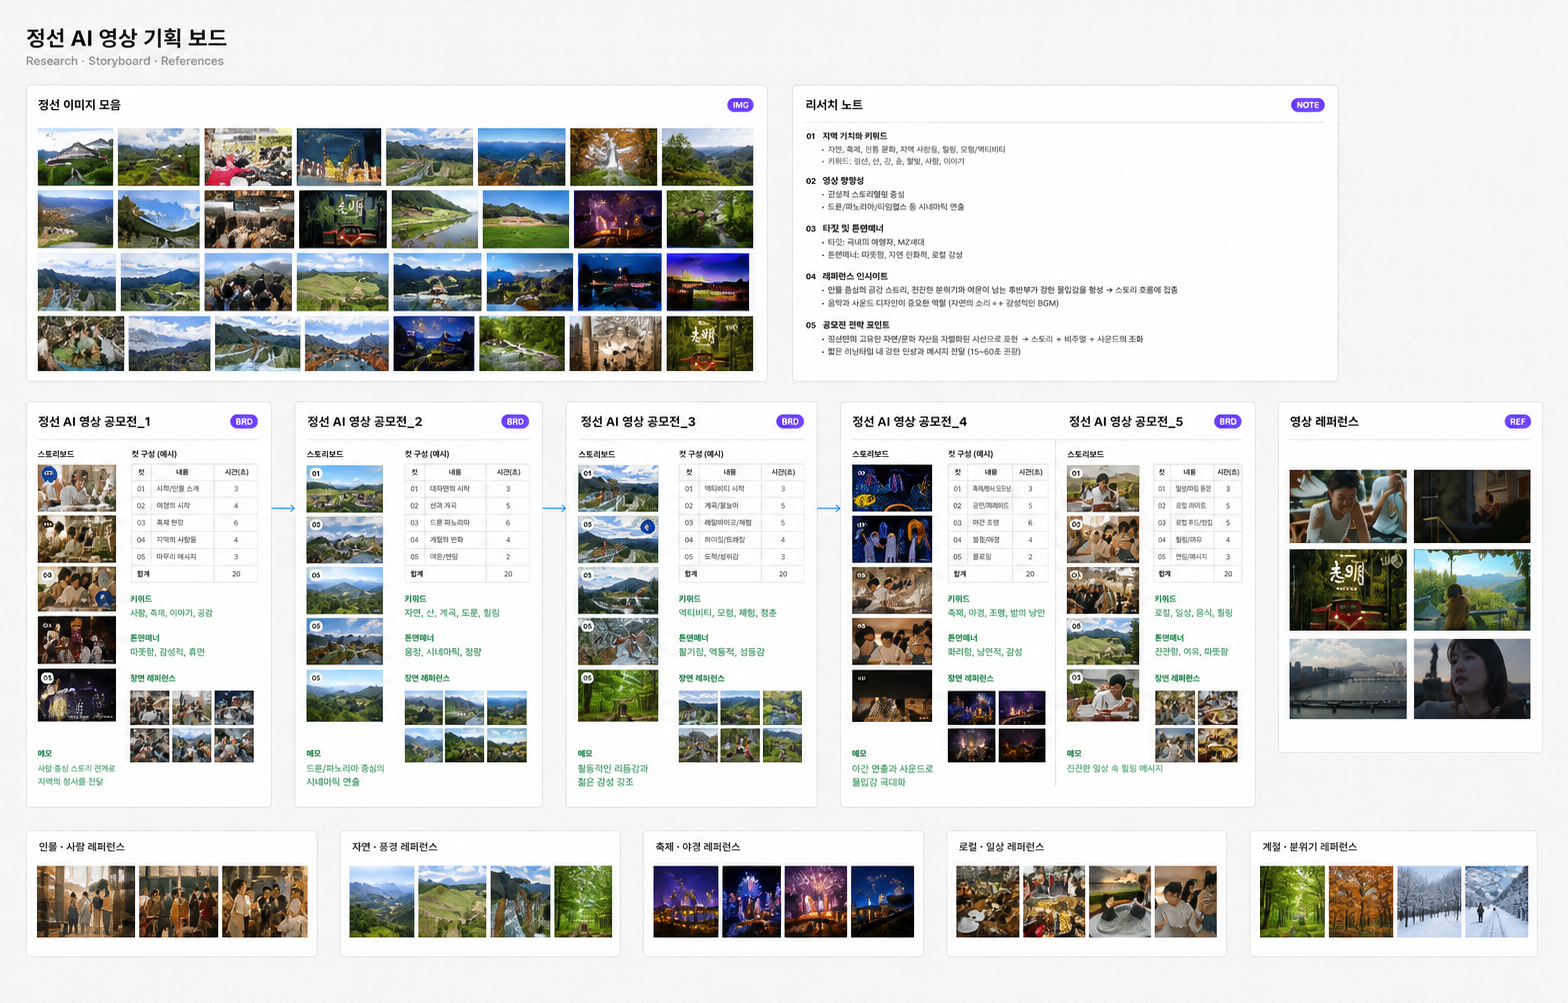
Task: Open the green forest storyboard frame in 공모전_3
Action: coord(619,695)
